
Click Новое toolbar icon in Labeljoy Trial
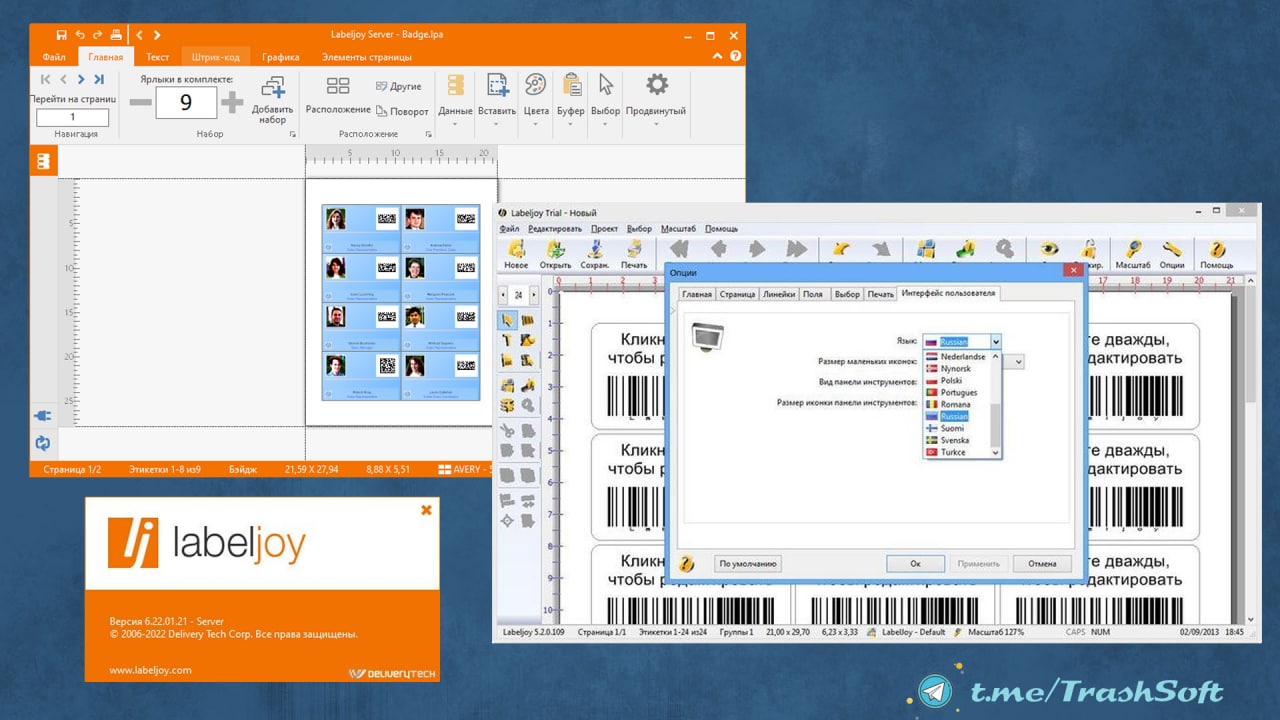[516, 254]
